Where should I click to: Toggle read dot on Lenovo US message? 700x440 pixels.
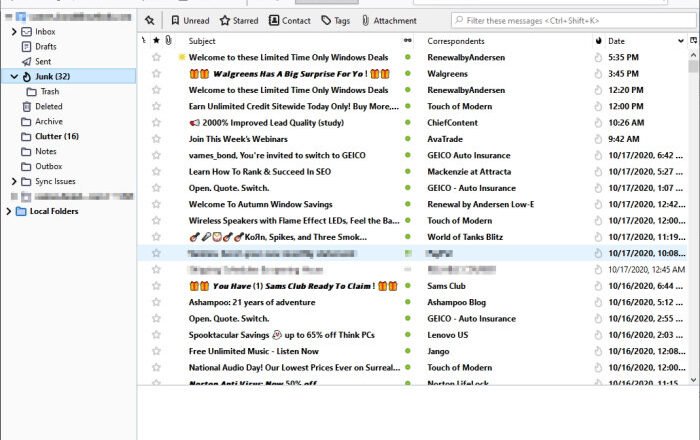pos(408,335)
